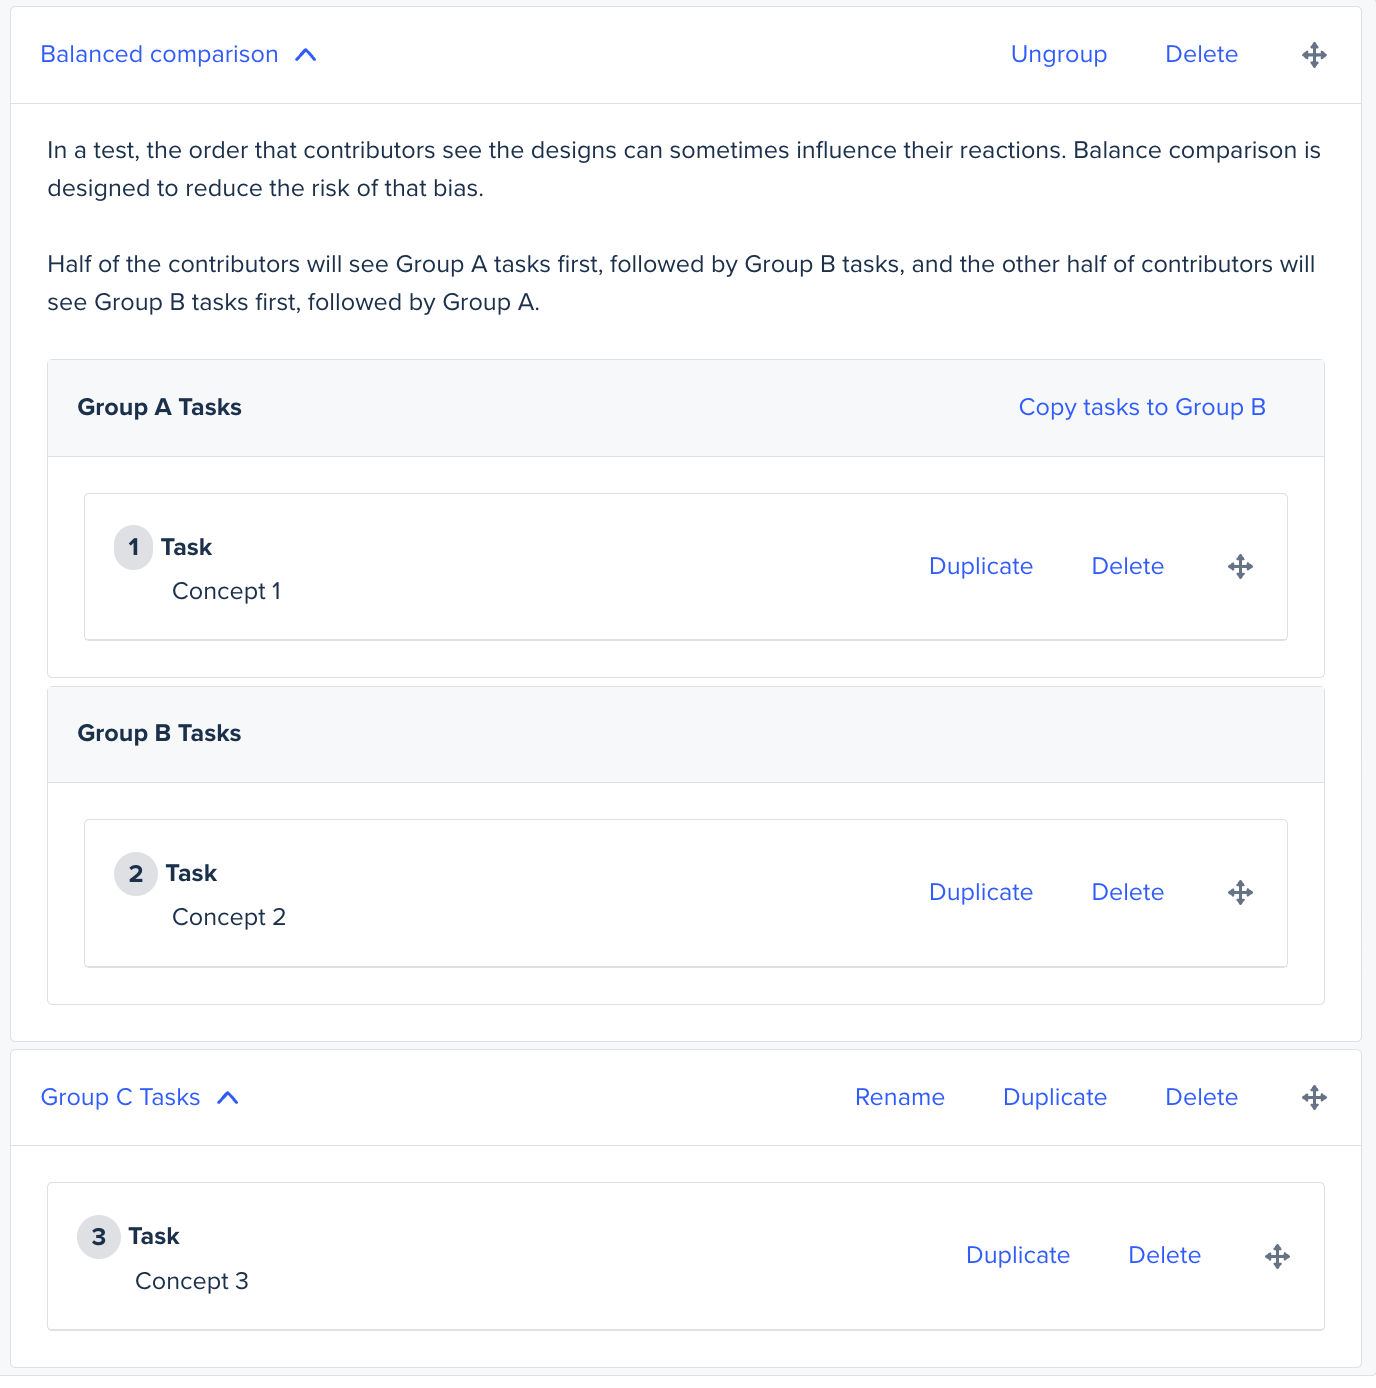Viewport: 1376px width, 1388px height.
Task: Click the number badge on Concept 2 task
Action: [x=135, y=873]
